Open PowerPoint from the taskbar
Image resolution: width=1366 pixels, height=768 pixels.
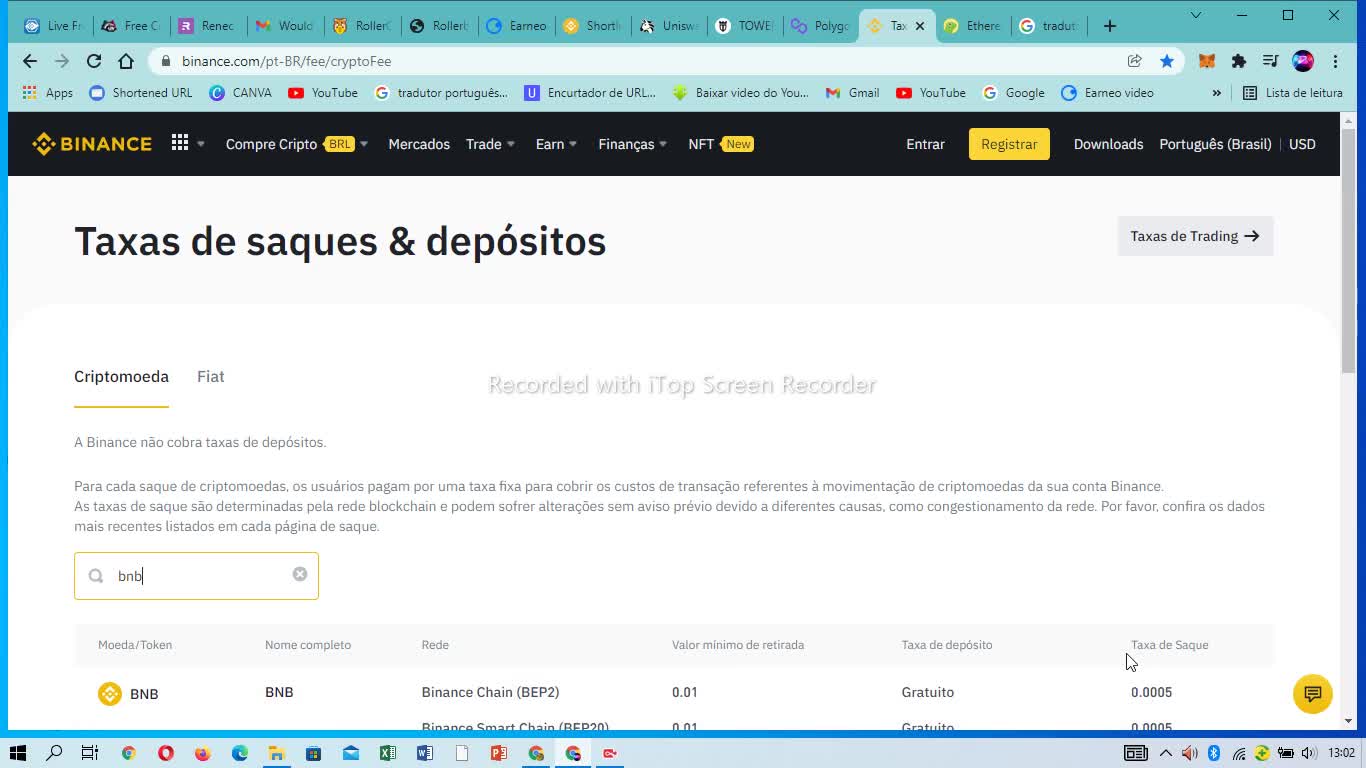(499, 753)
